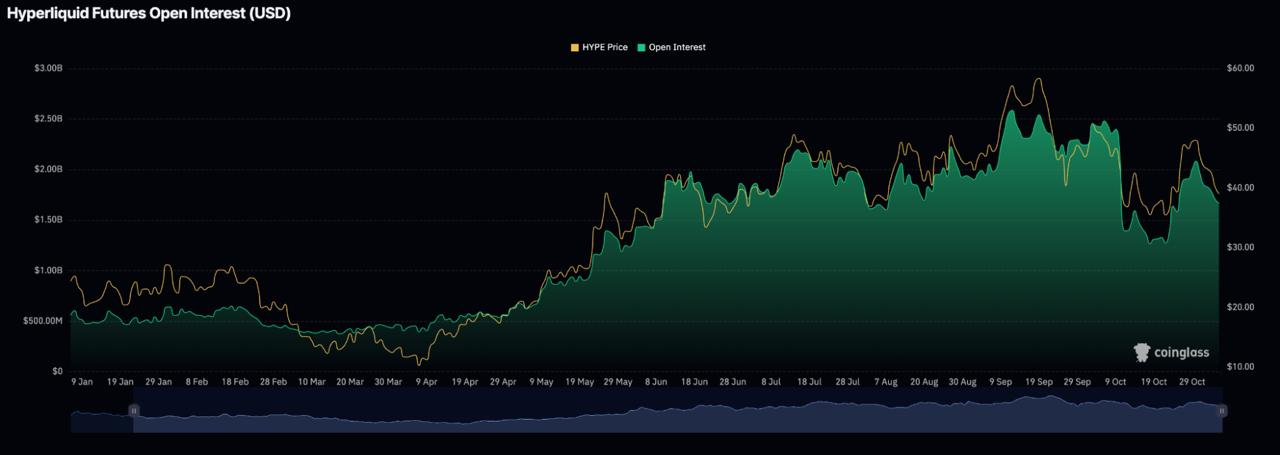Click the chart title Hyperliquid Futures Open Interest

(149, 14)
